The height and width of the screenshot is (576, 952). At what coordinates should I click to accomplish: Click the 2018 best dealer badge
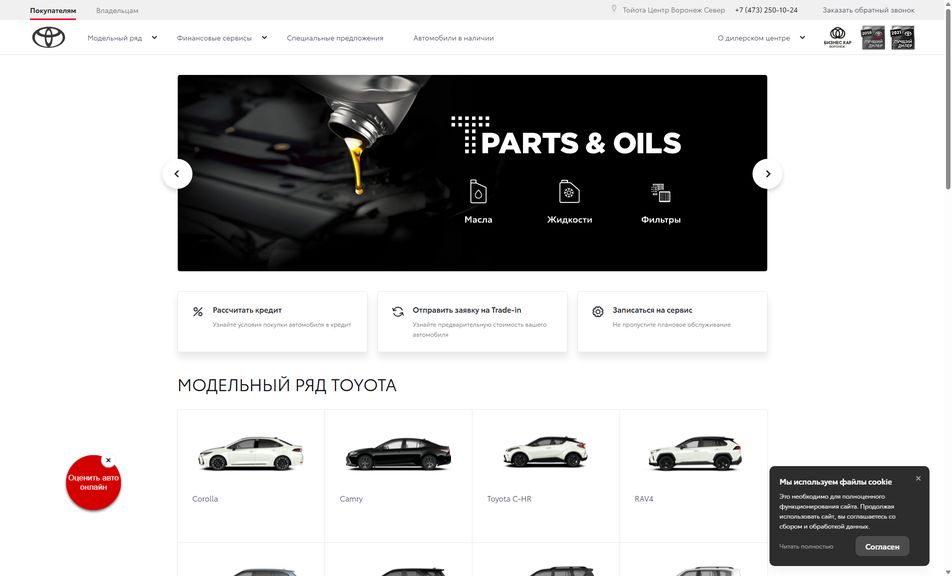(873, 38)
